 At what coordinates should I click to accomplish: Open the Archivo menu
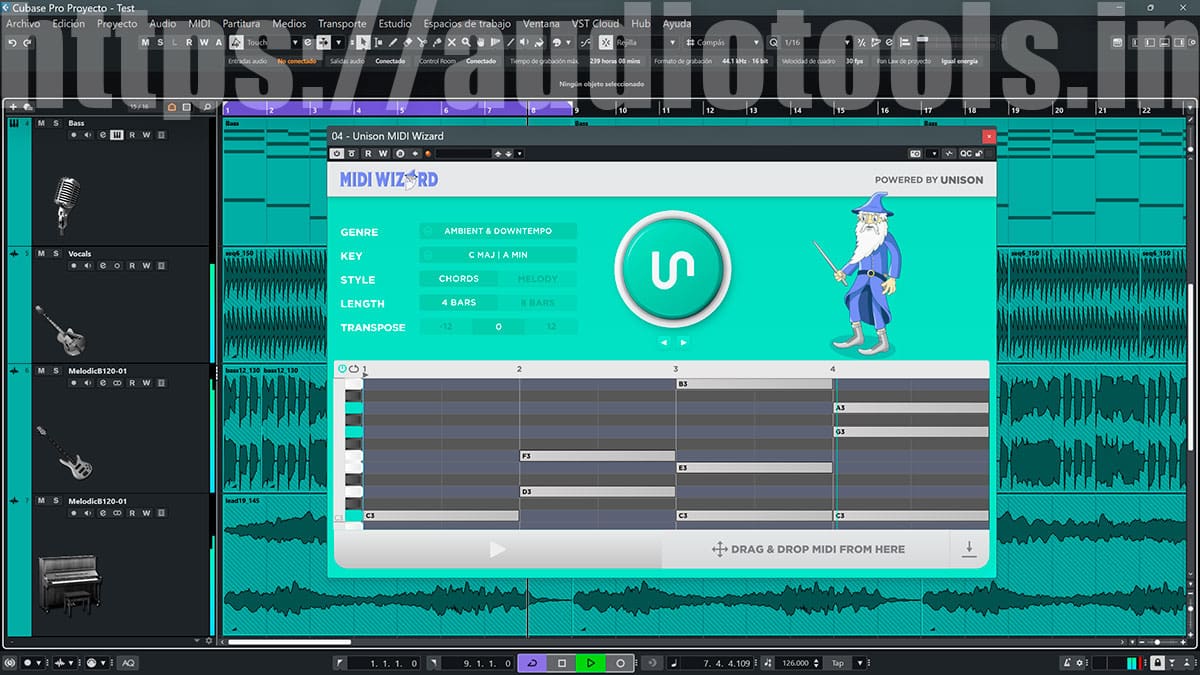coord(23,23)
